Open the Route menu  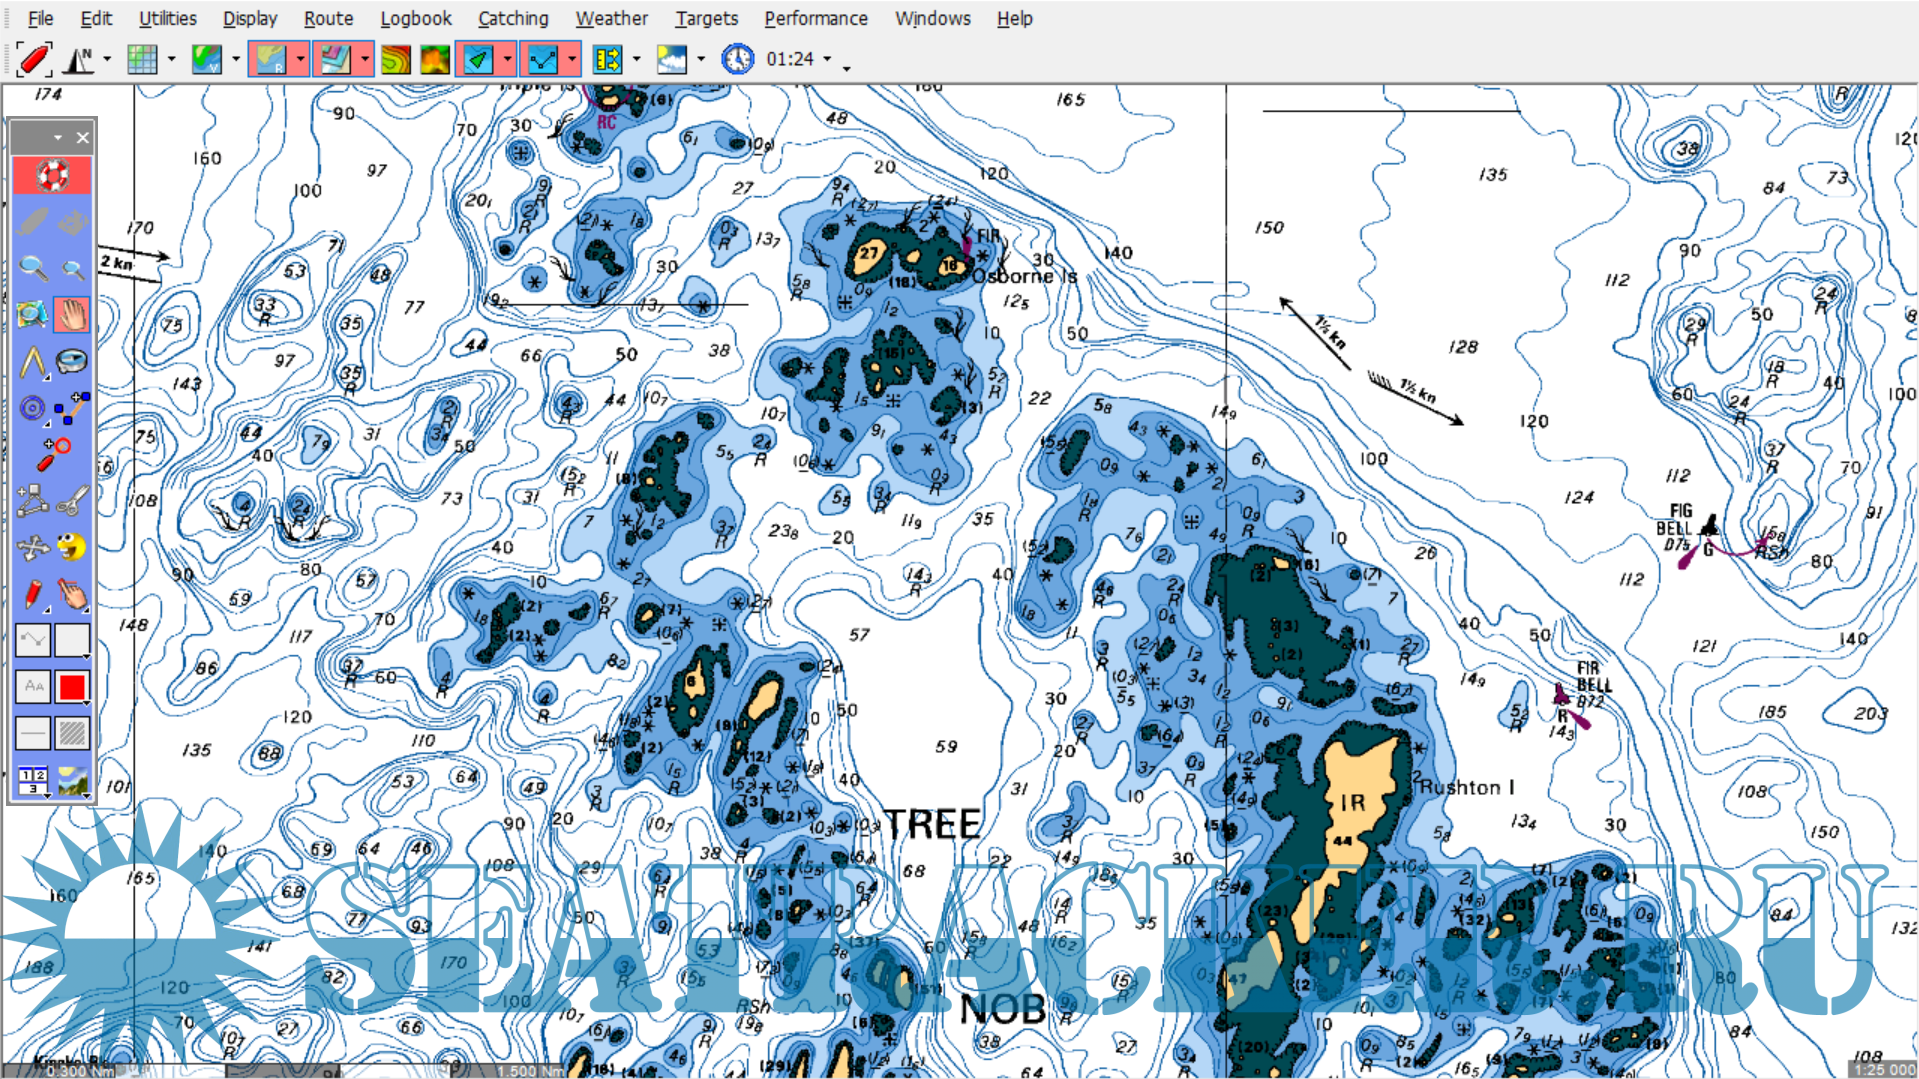pyautogui.click(x=328, y=18)
